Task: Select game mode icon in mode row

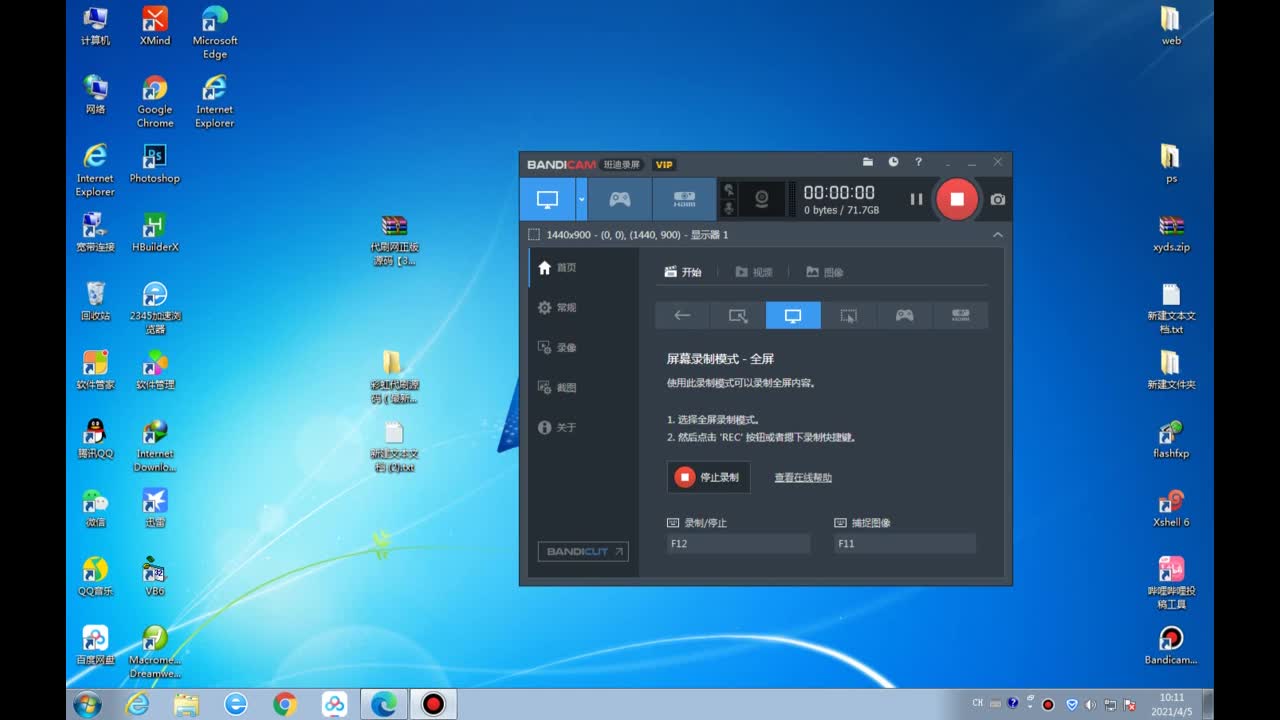Action: coord(904,315)
